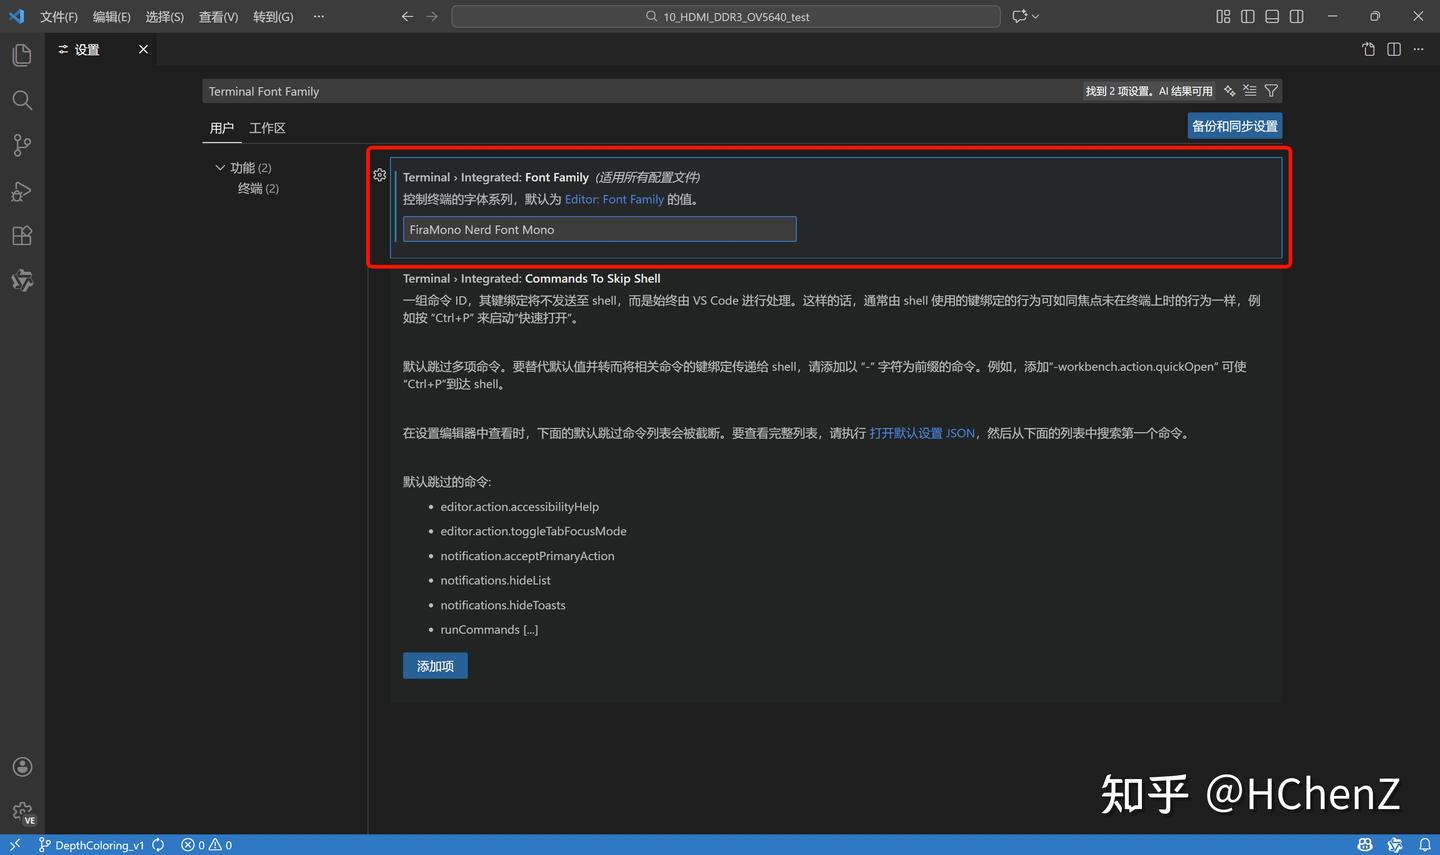Switch to the 工作区 settings tab
The width and height of the screenshot is (1440, 855).
click(267, 128)
